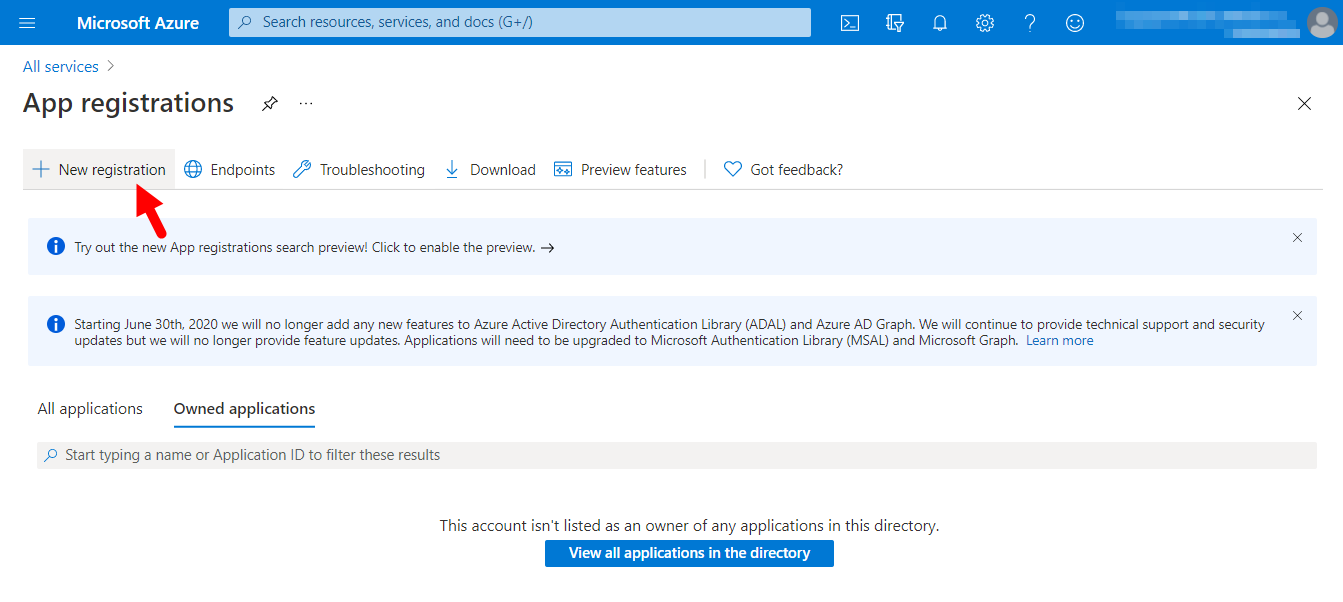Click the info icon in search preview banner
This screenshot has height=602, width=1343.
pyautogui.click(x=56, y=246)
